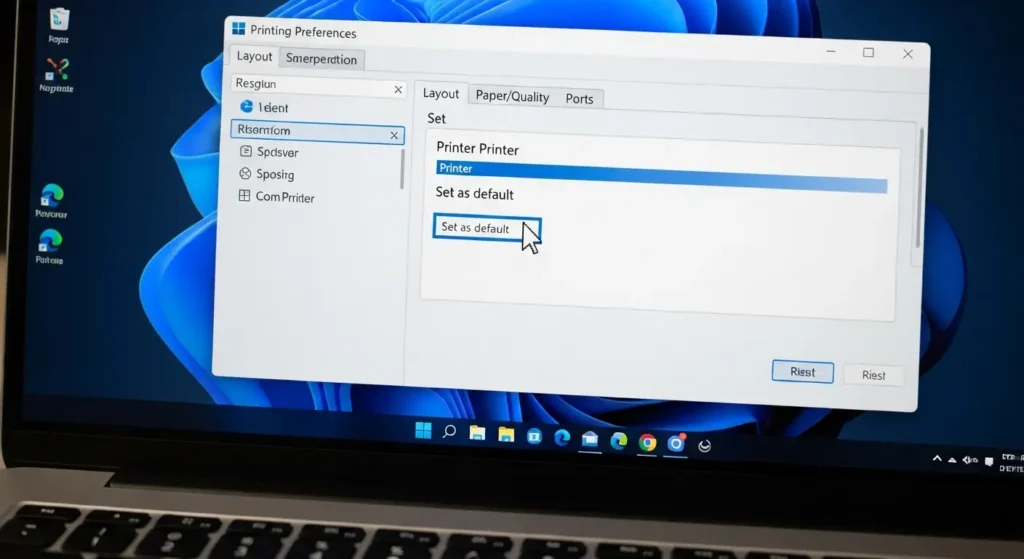Open the Recycle Bin desktop icon
The image size is (1024, 559).
pyautogui.click(x=59, y=25)
